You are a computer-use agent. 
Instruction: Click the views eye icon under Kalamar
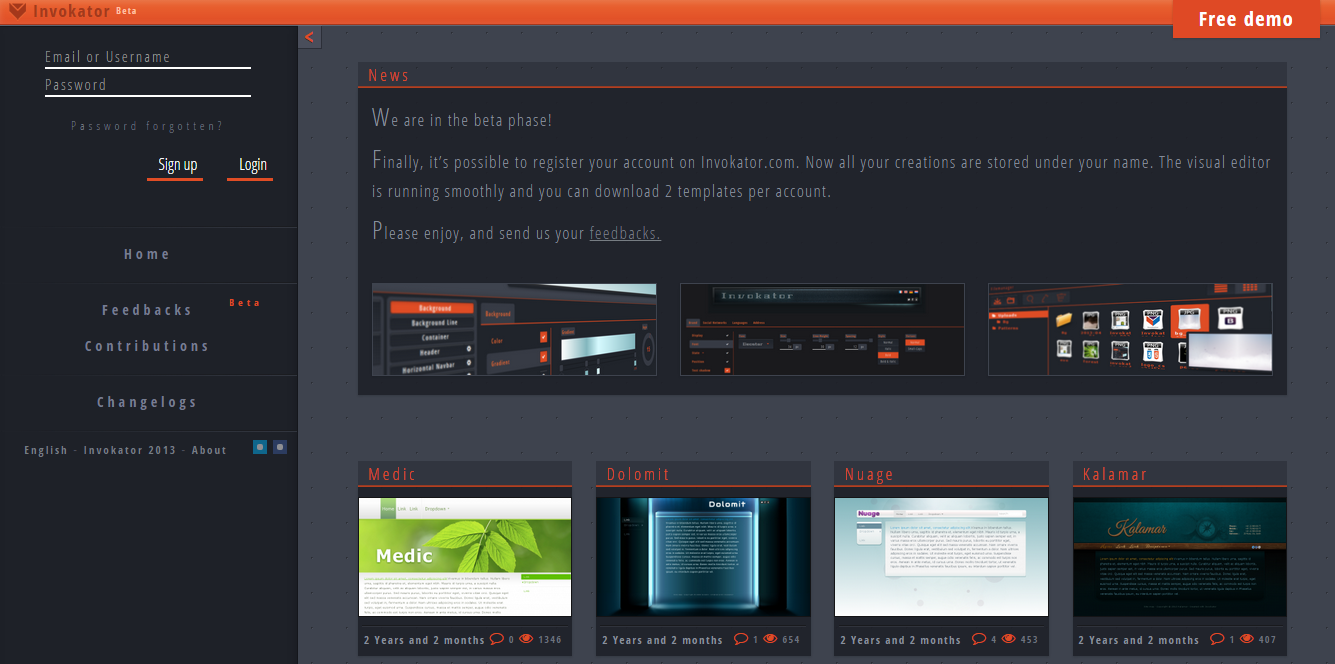1246,639
